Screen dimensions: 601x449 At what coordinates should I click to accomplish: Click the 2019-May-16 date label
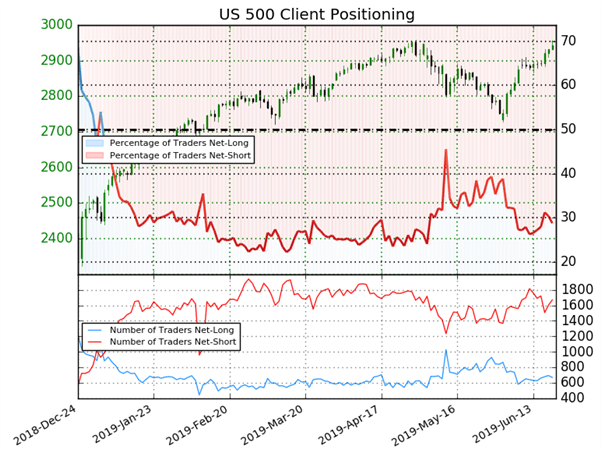pos(424,425)
